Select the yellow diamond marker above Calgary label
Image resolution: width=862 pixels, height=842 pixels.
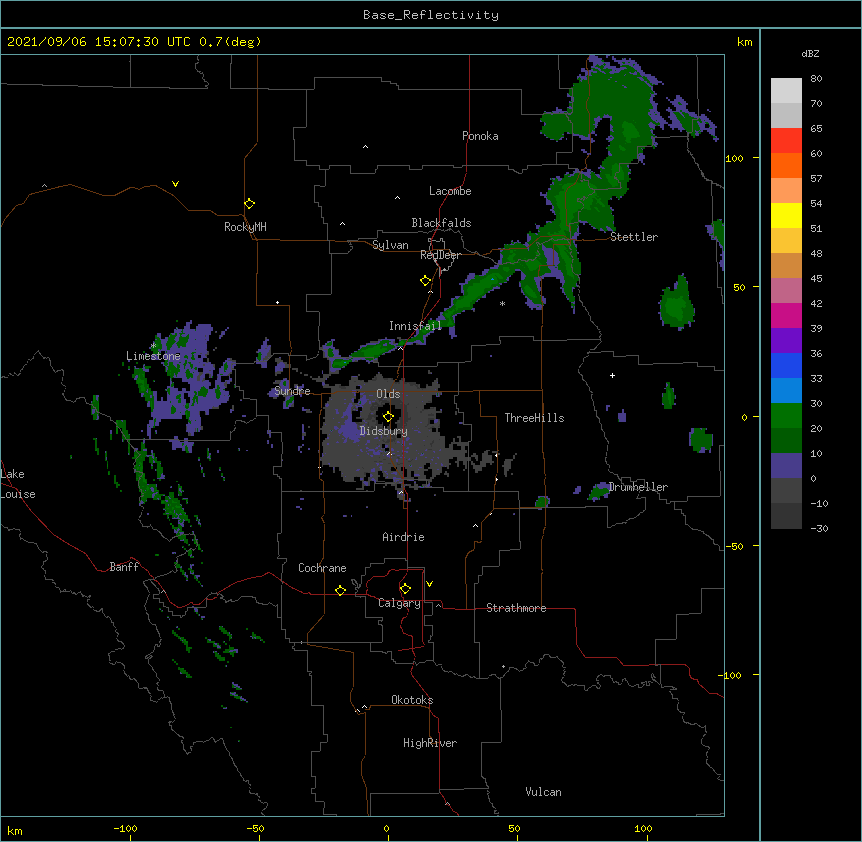point(405,589)
